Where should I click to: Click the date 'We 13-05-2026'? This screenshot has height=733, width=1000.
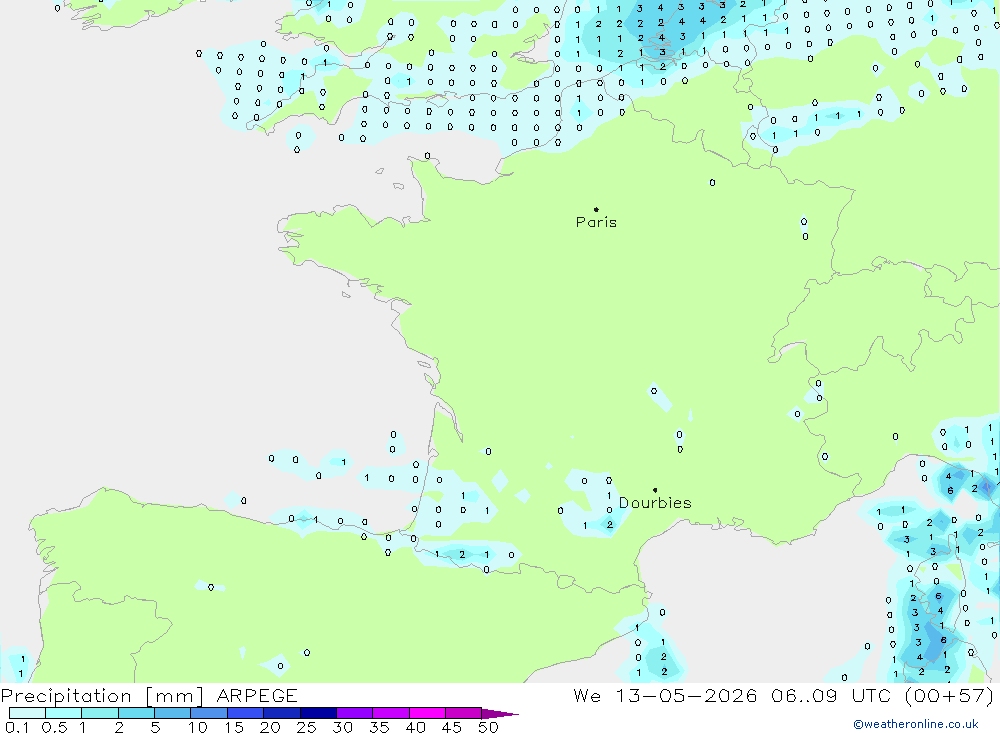click(665, 695)
